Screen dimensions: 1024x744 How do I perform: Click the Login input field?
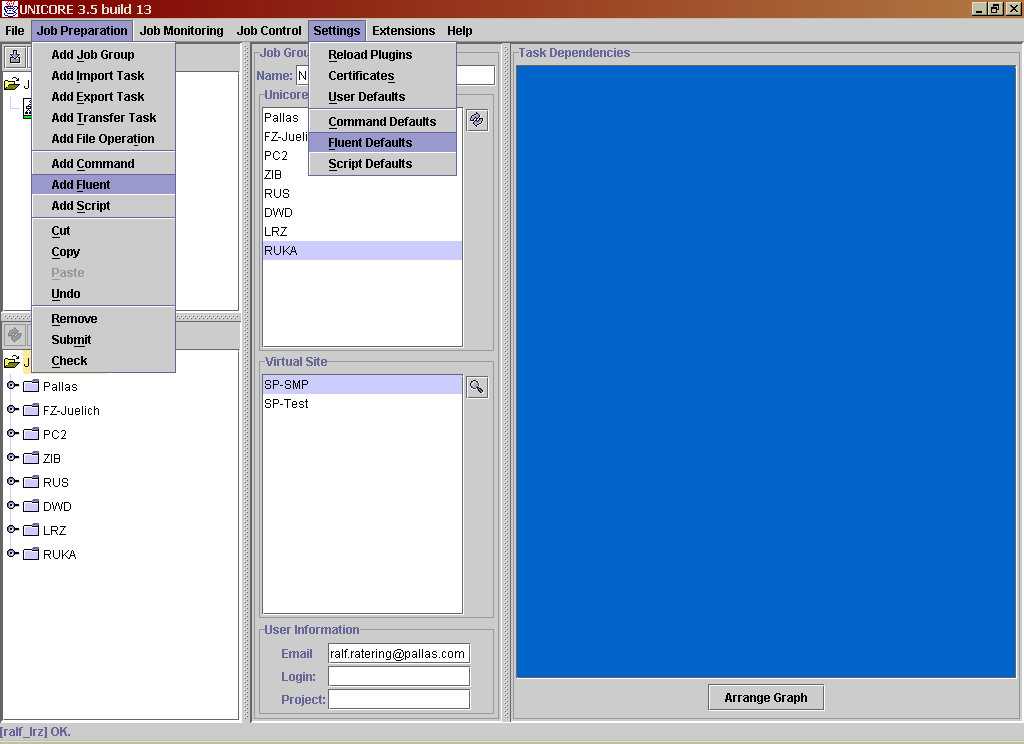pos(399,677)
